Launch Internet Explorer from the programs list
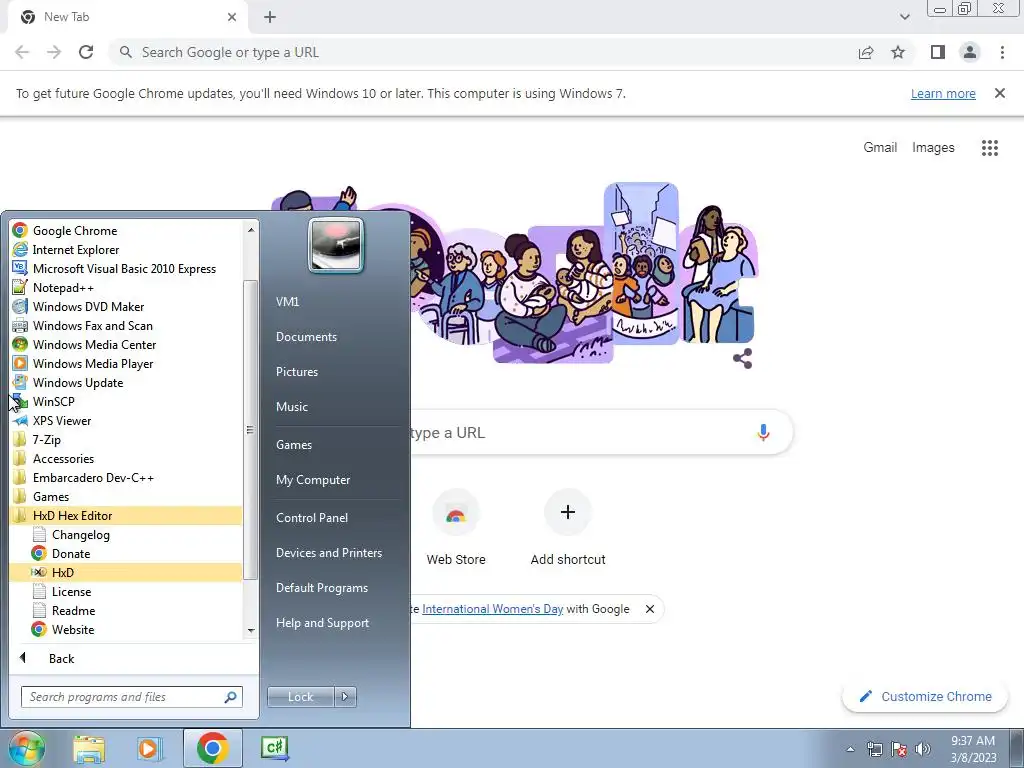This screenshot has height=768, width=1024. click(x=126, y=249)
